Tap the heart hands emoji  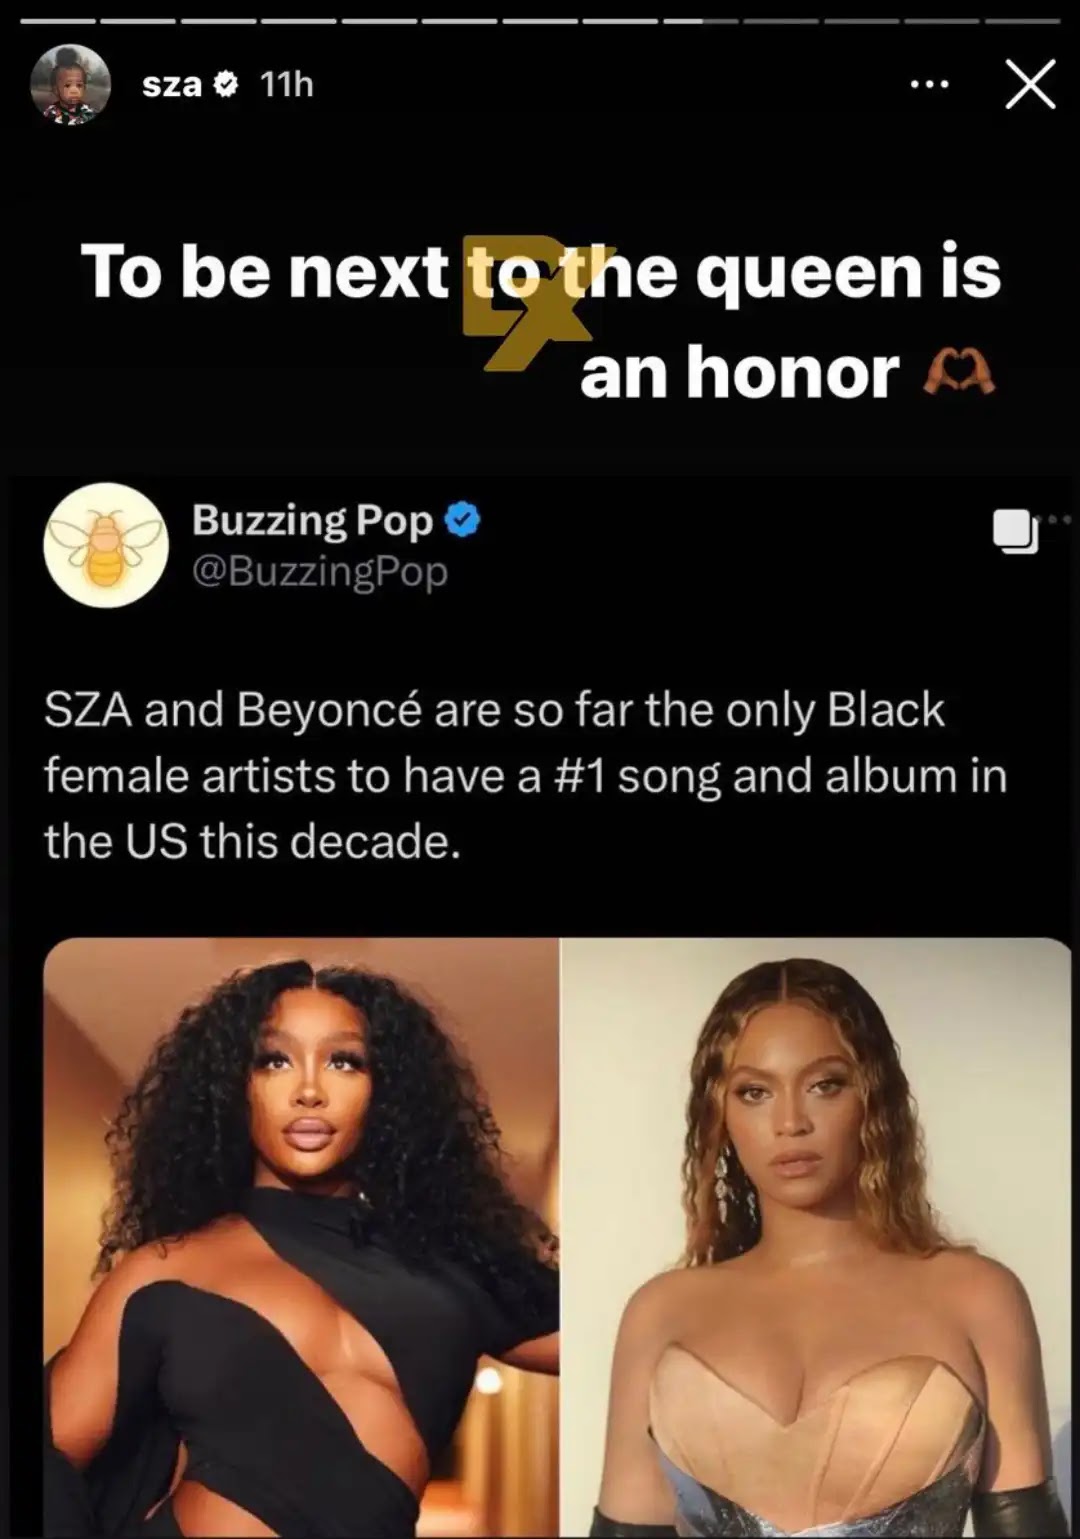[x=958, y=373]
